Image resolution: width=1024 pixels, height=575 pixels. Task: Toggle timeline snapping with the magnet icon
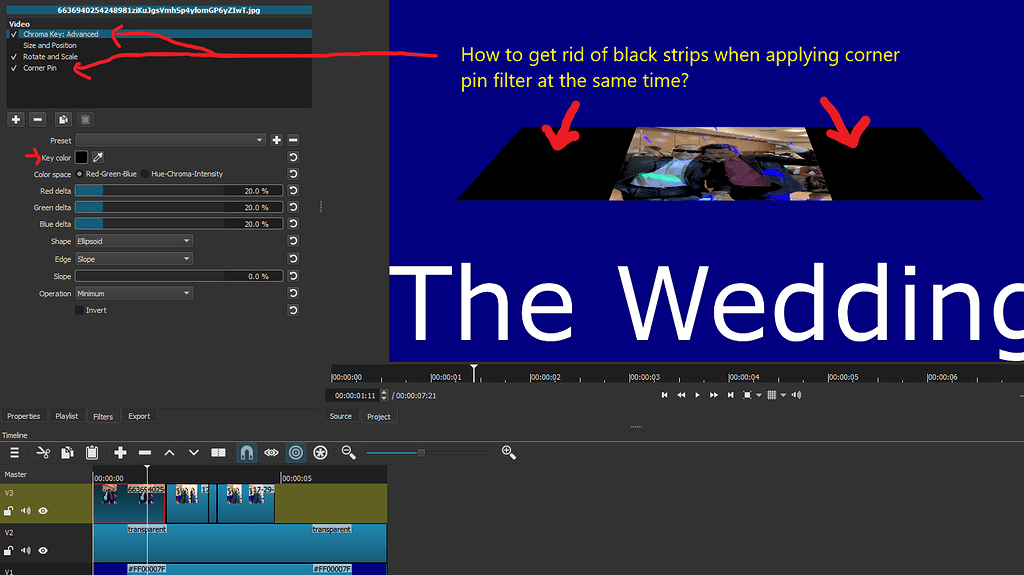tap(247, 452)
